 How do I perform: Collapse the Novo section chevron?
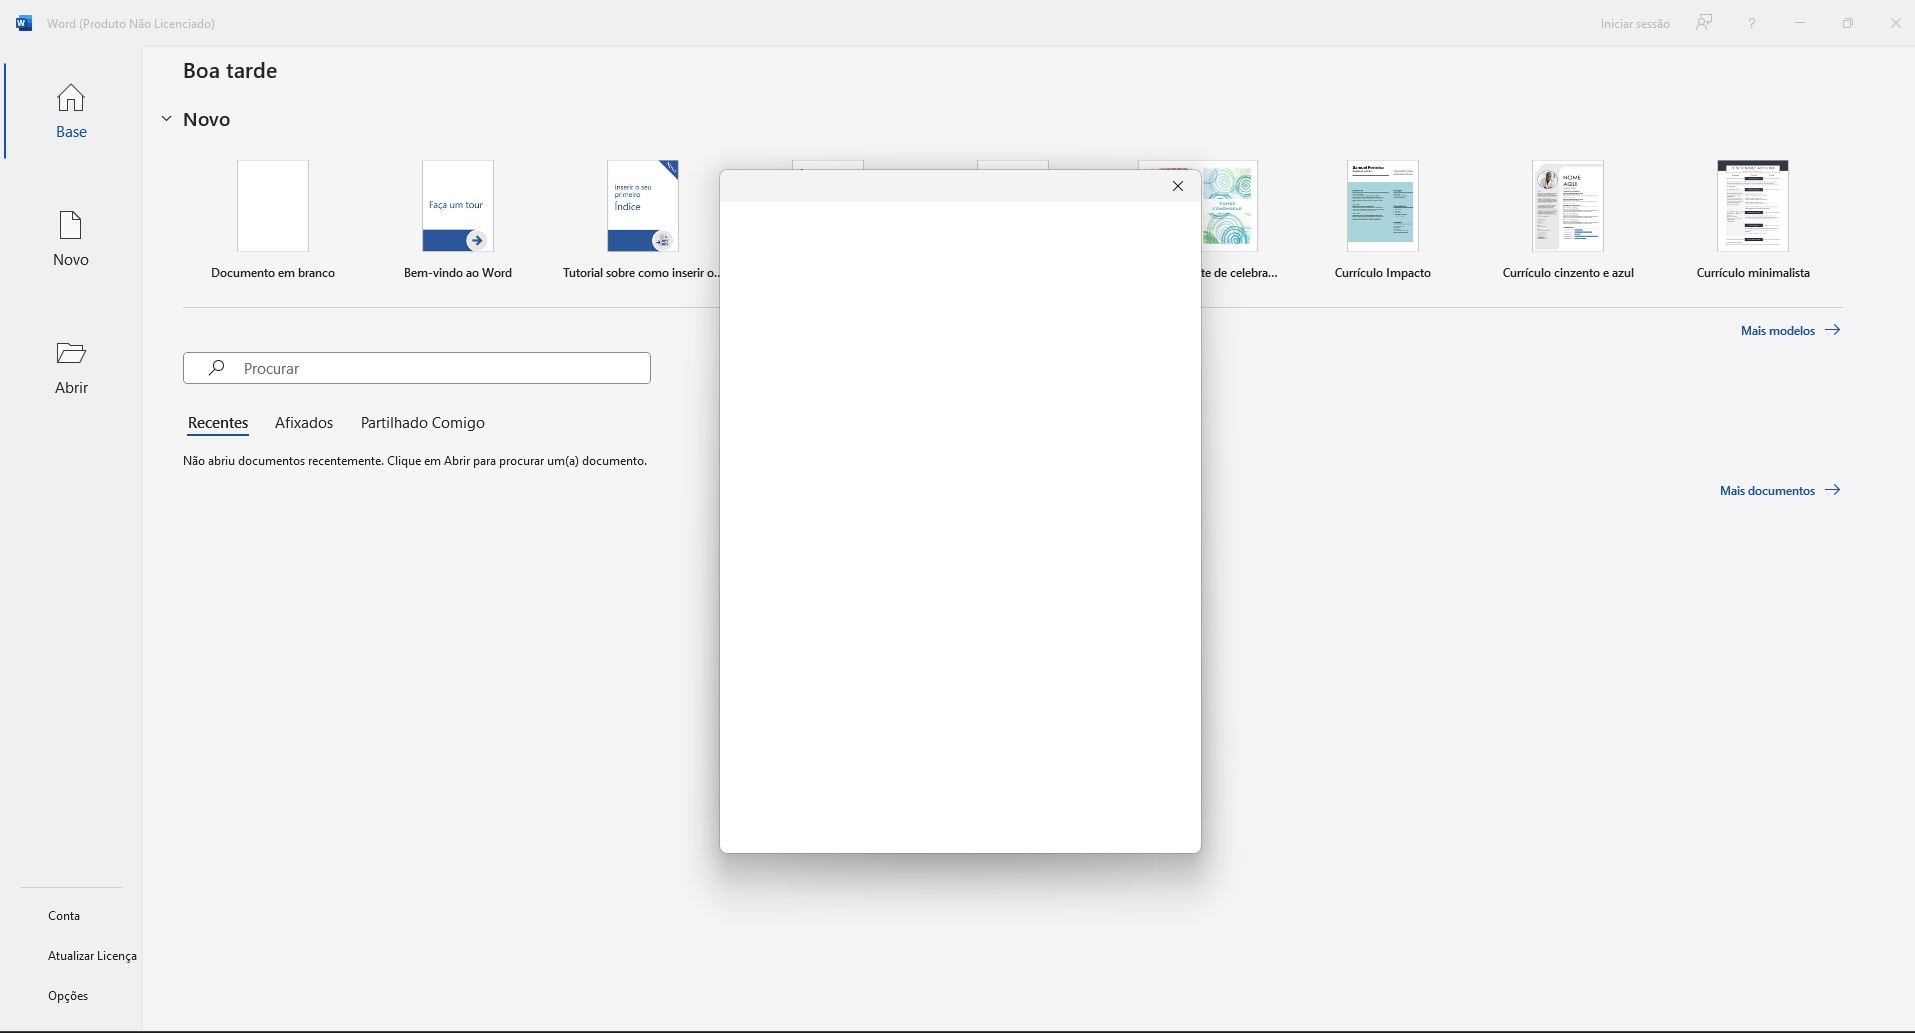click(166, 119)
